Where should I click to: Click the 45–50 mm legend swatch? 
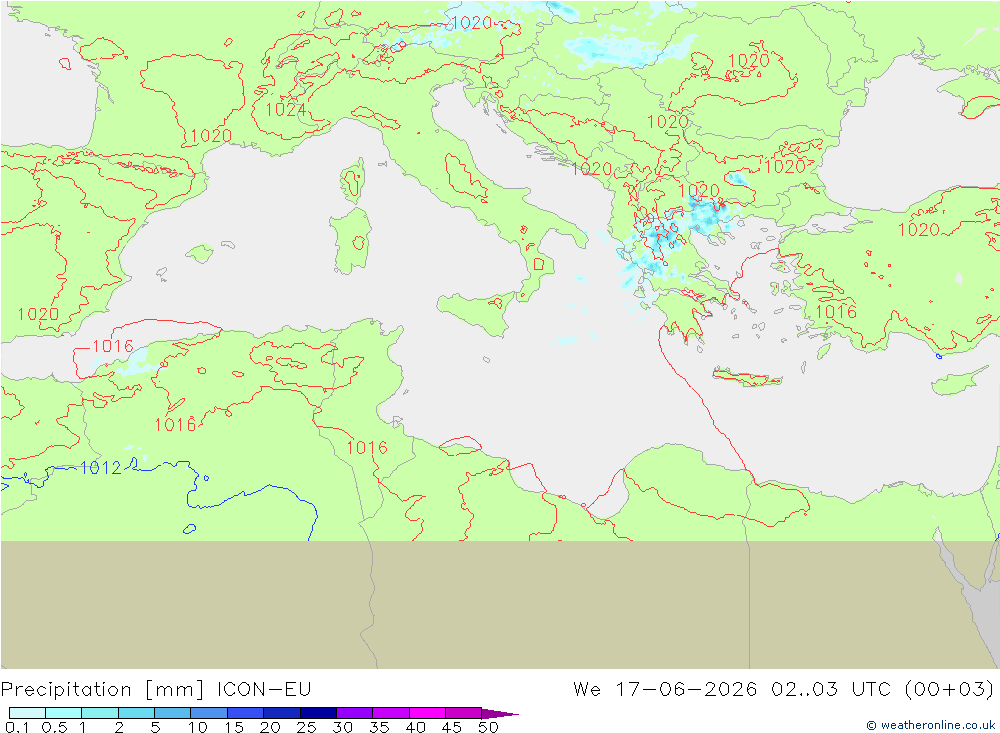[x=463, y=713]
